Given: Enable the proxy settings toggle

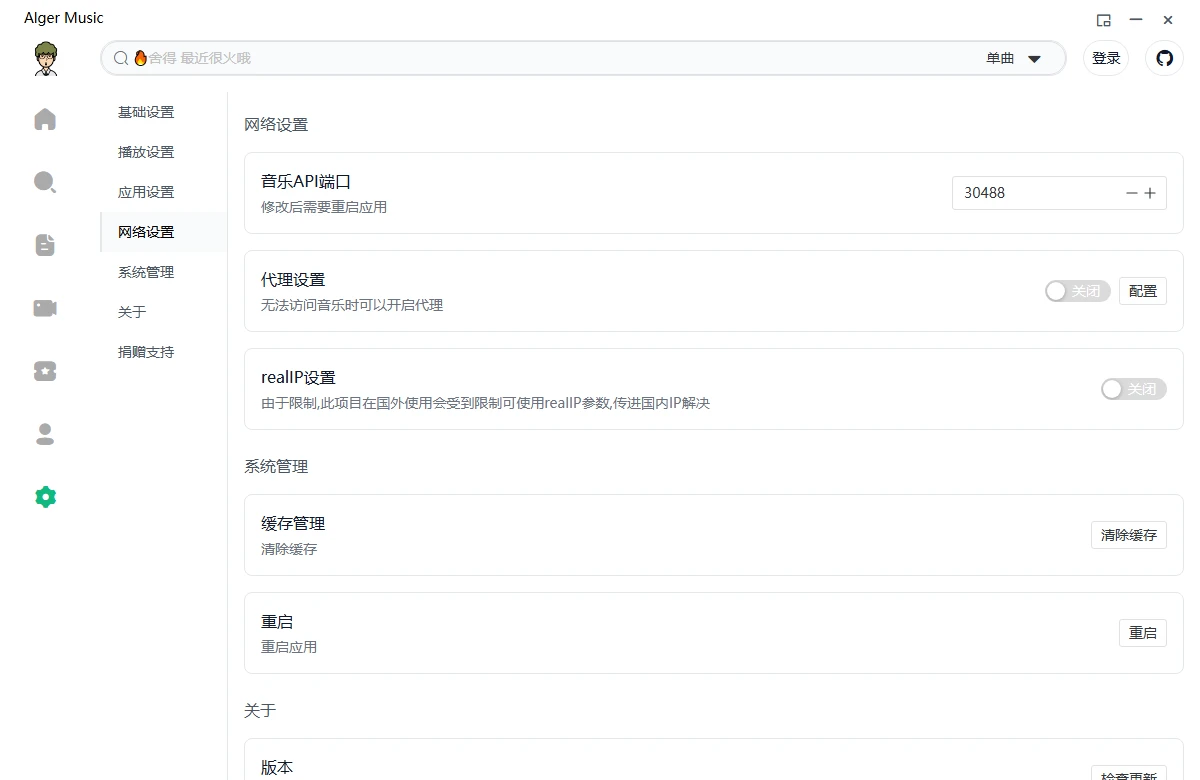Looking at the screenshot, I should [1077, 291].
